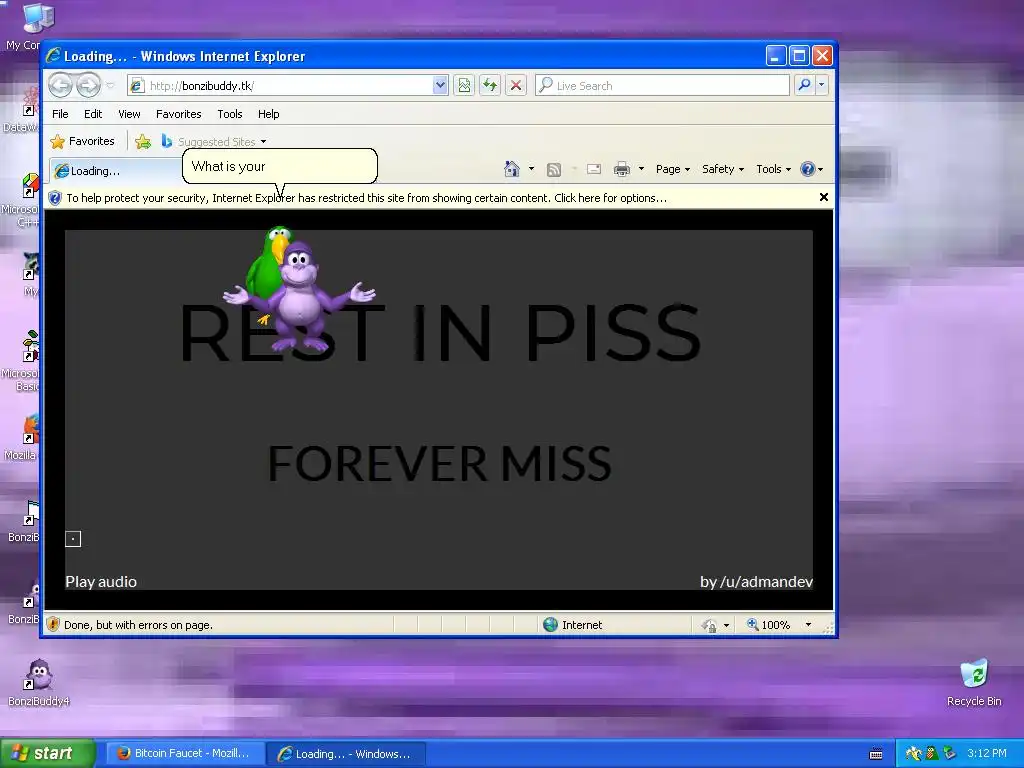The height and width of the screenshot is (768, 1024).
Task: Click the security information bar message
Action: 366,198
